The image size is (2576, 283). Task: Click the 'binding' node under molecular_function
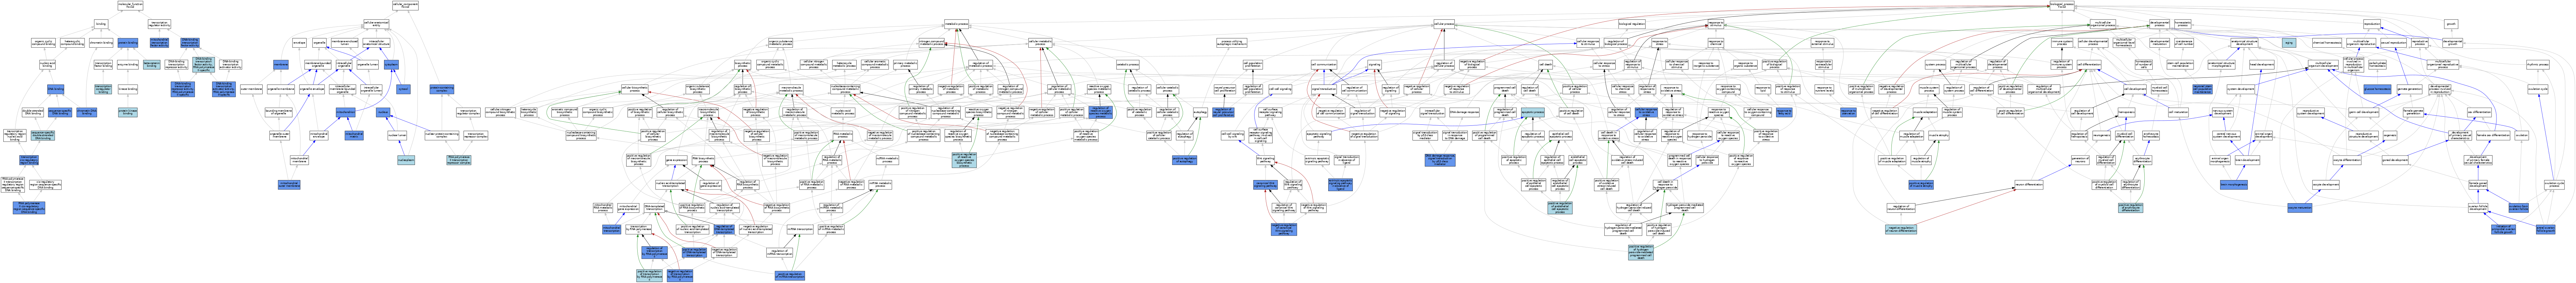[x=101, y=24]
